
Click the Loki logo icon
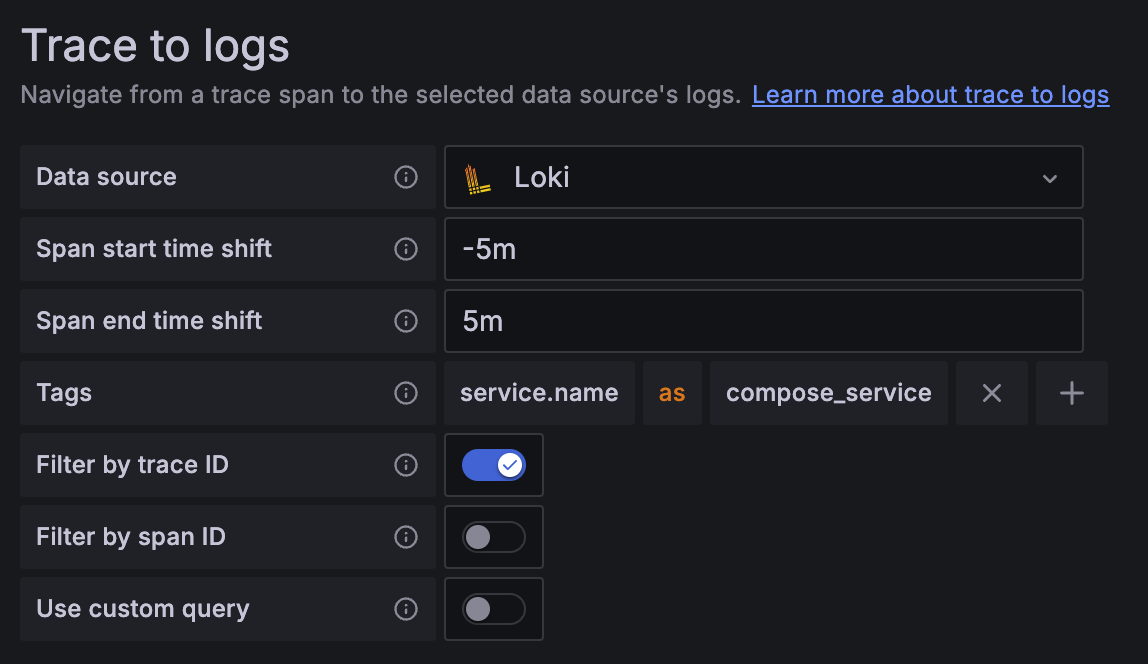(x=478, y=178)
